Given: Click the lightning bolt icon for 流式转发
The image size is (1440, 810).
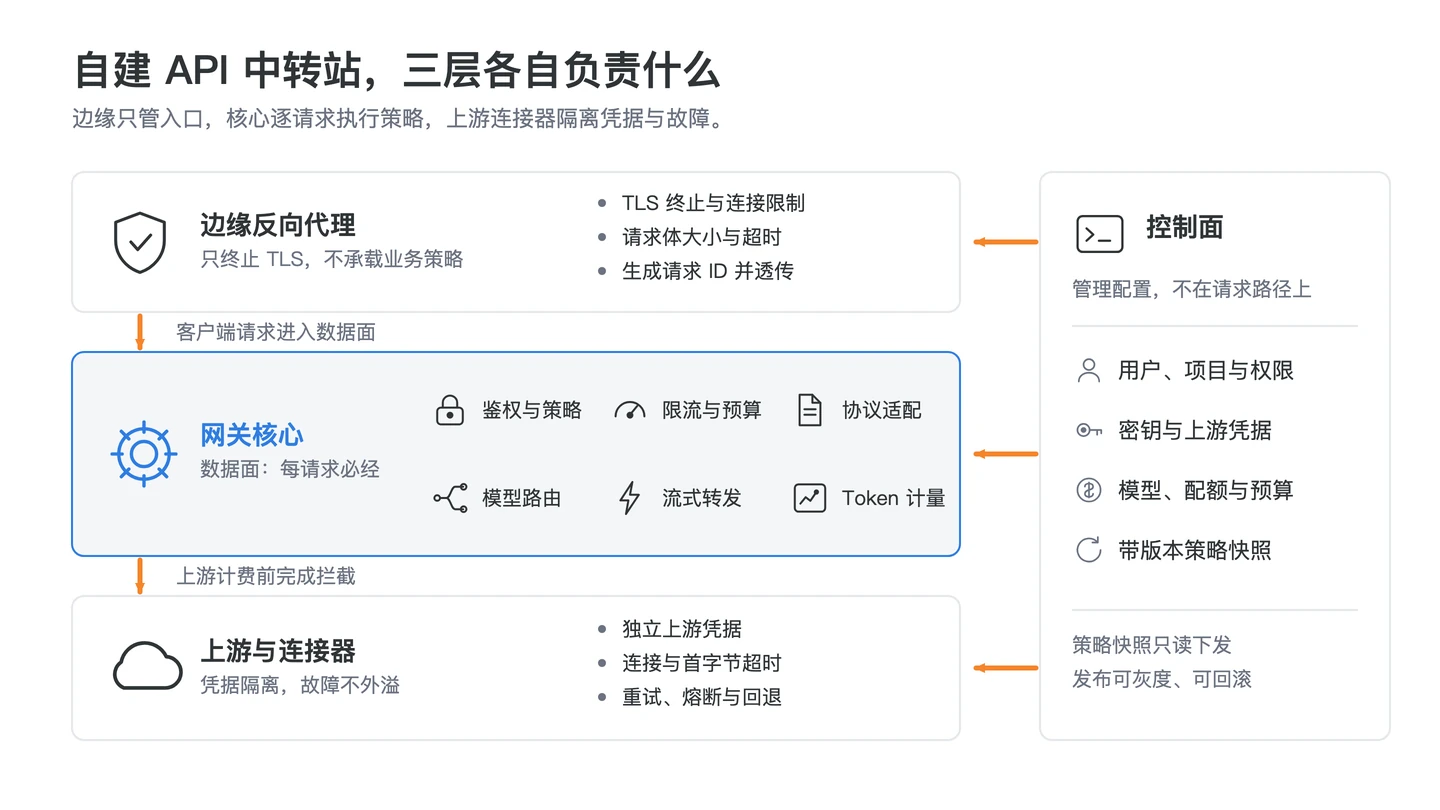Looking at the screenshot, I should coord(630,498).
